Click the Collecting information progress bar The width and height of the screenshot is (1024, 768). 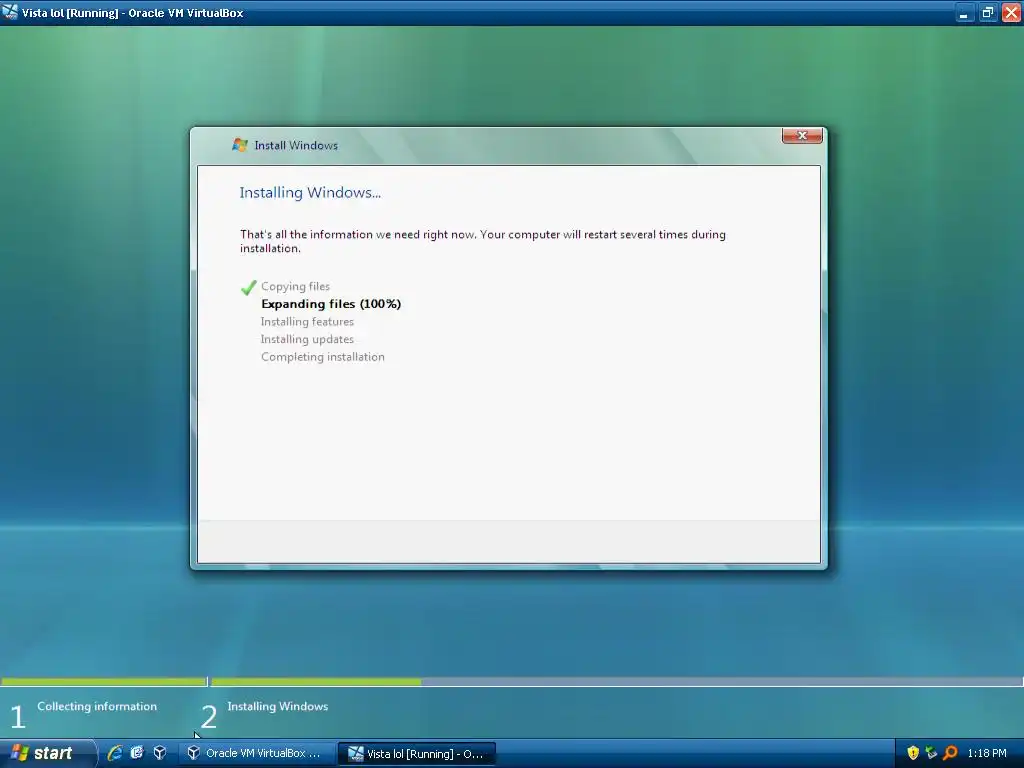(x=103, y=681)
